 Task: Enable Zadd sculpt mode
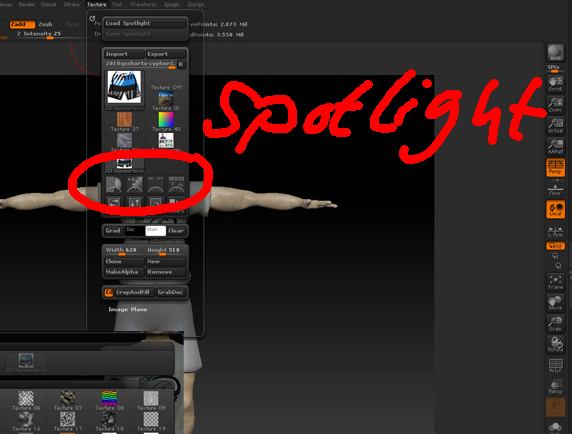coord(22,24)
